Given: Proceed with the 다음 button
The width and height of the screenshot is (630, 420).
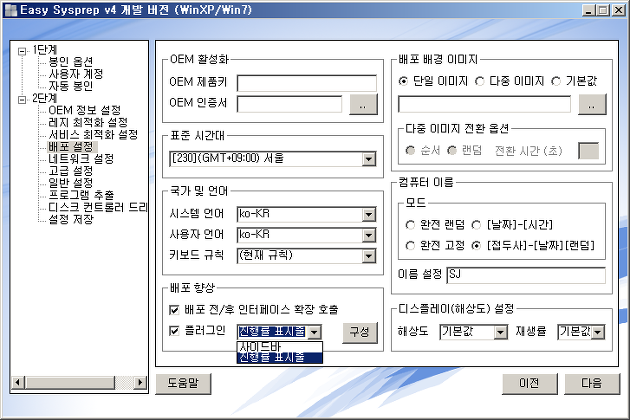Looking at the screenshot, I should [592, 384].
